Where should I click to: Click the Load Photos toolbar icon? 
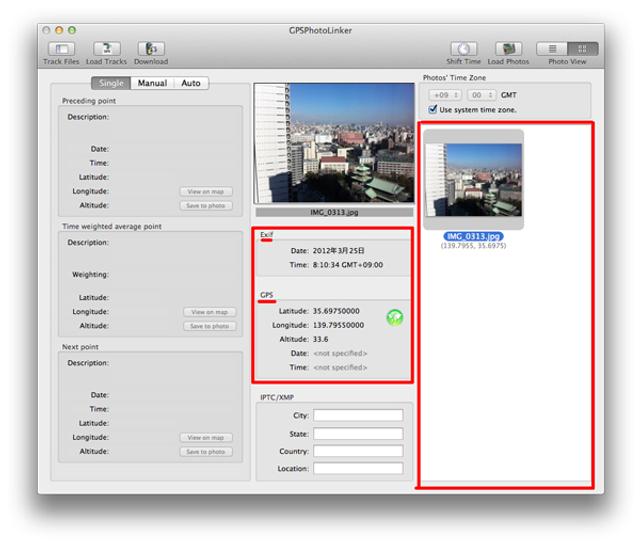click(x=509, y=49)
